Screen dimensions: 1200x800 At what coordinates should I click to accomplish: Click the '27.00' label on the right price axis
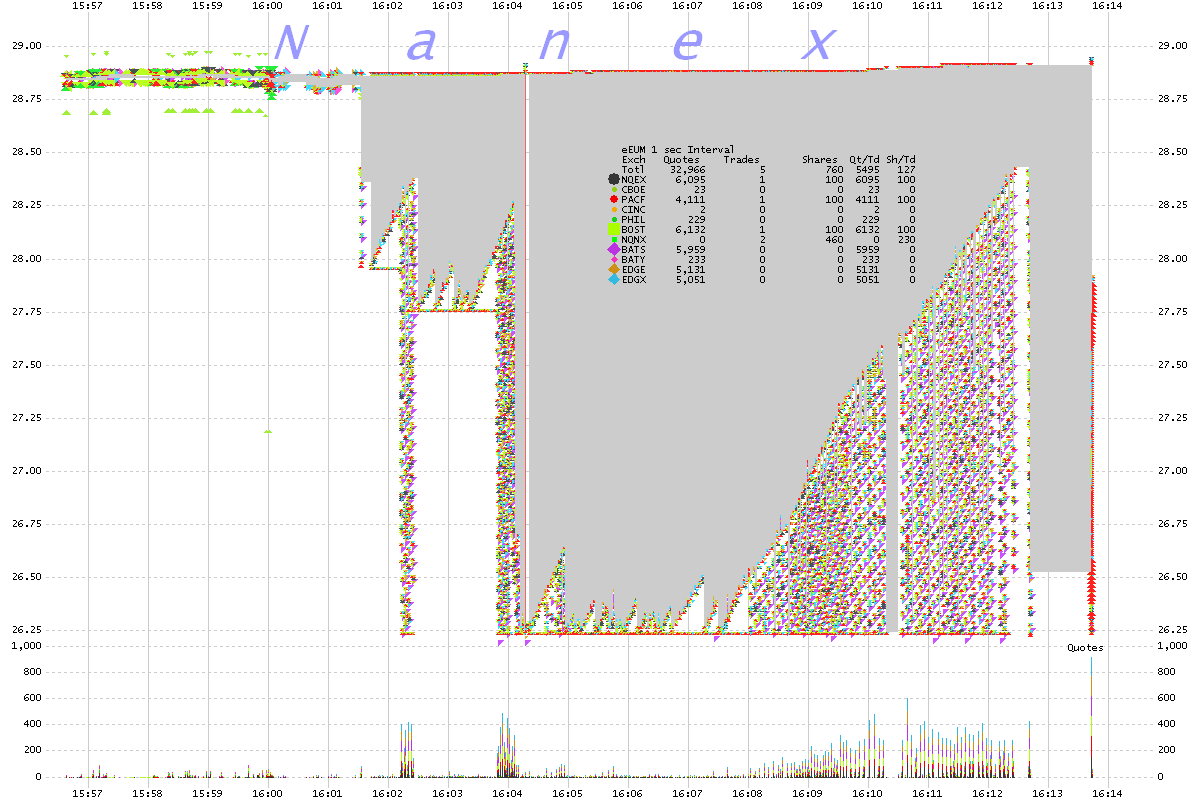[1171, 471]
